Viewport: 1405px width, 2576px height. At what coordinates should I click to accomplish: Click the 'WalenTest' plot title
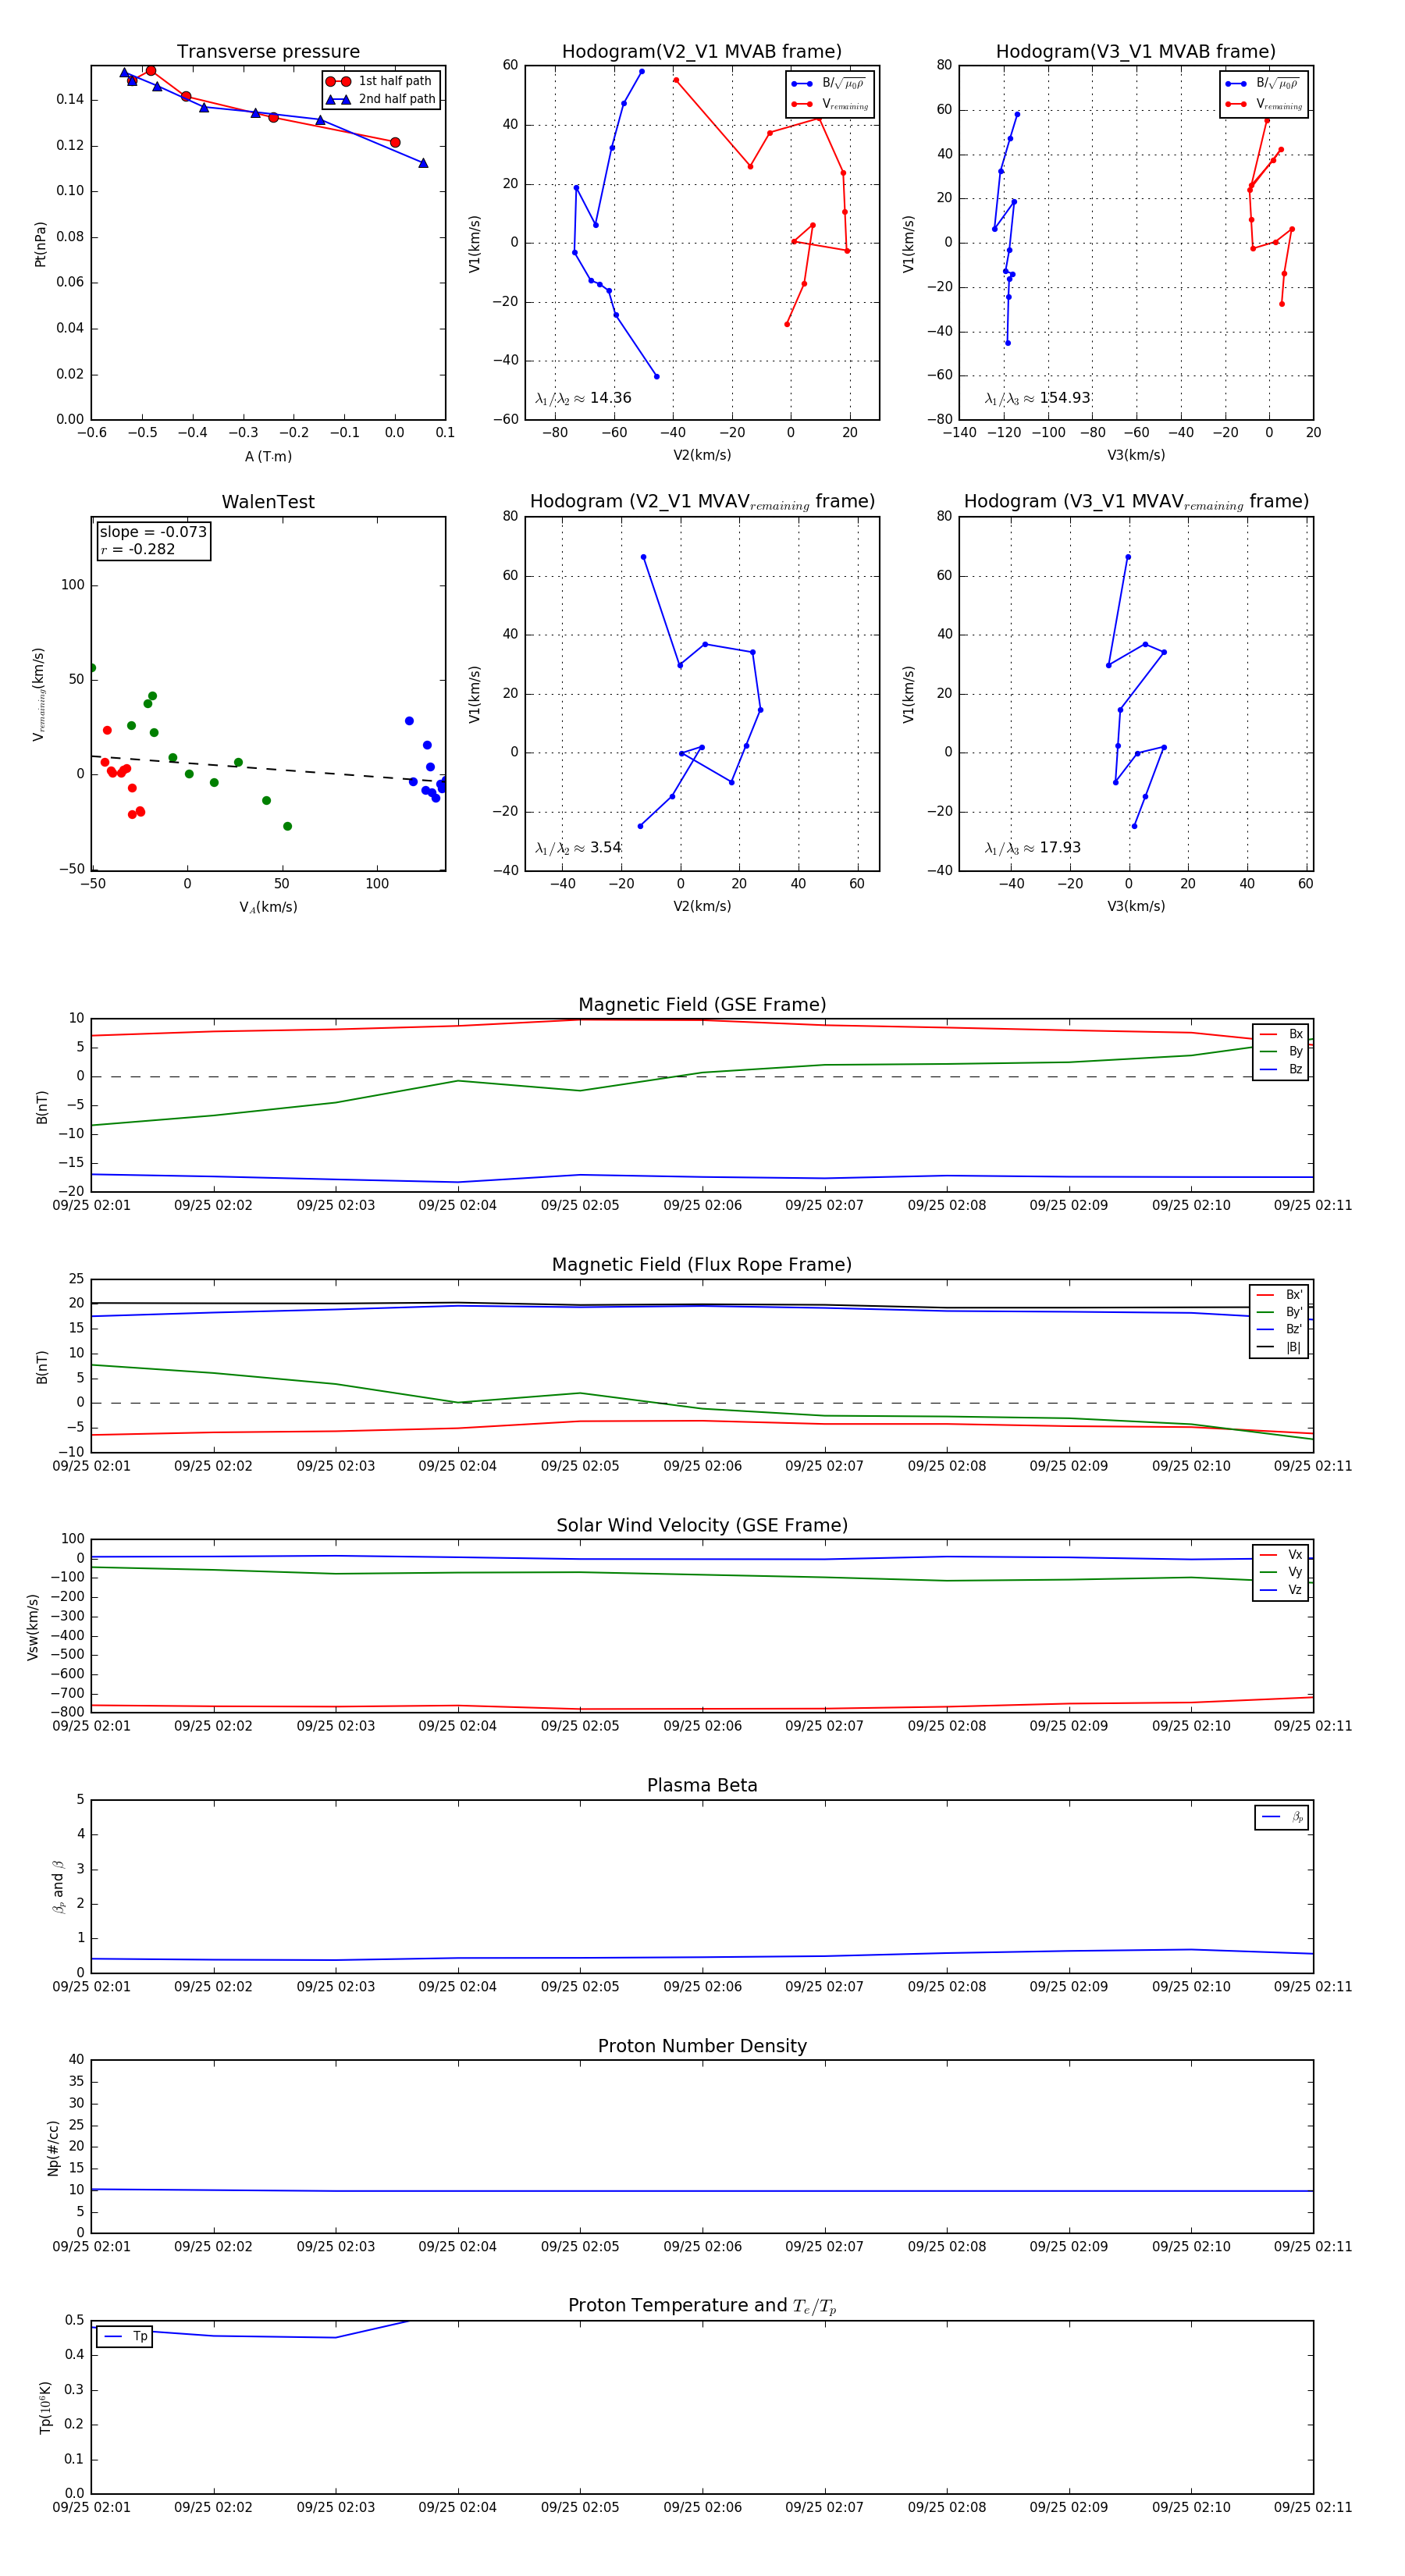click(x=268, y=502)
